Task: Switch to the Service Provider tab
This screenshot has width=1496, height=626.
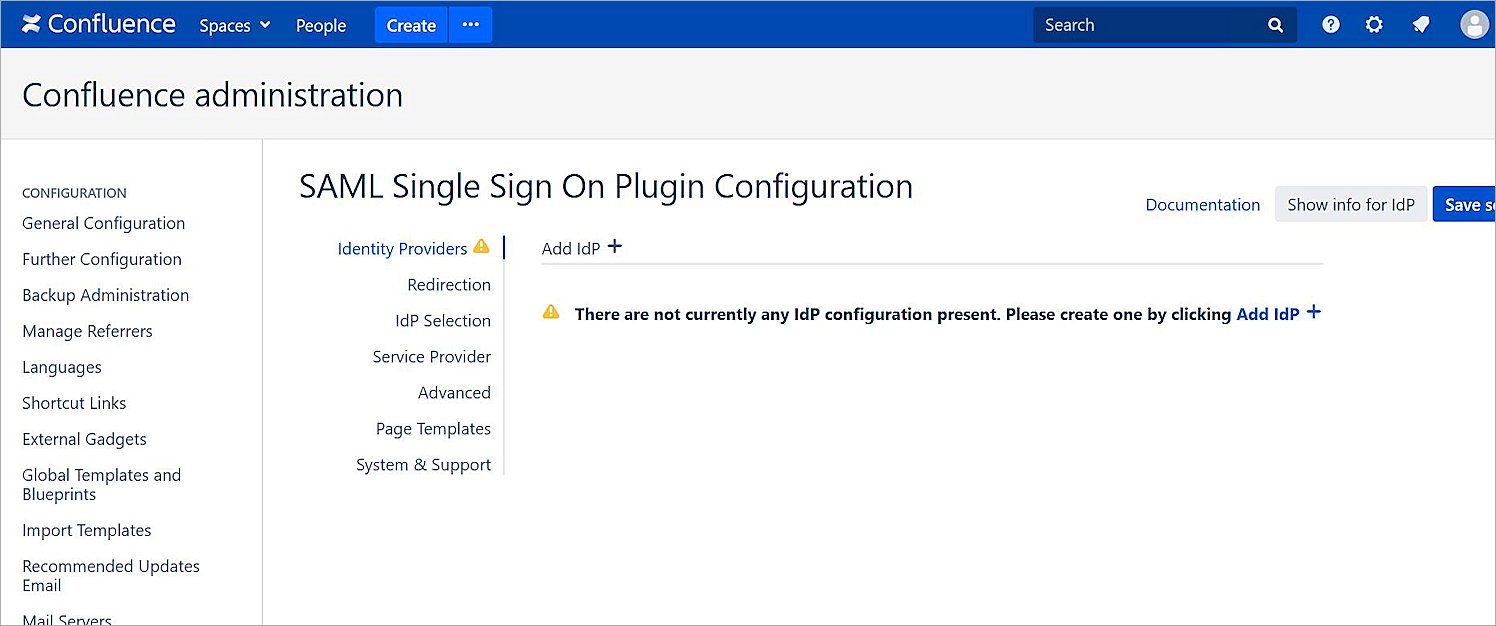Action: coord(431,356)
